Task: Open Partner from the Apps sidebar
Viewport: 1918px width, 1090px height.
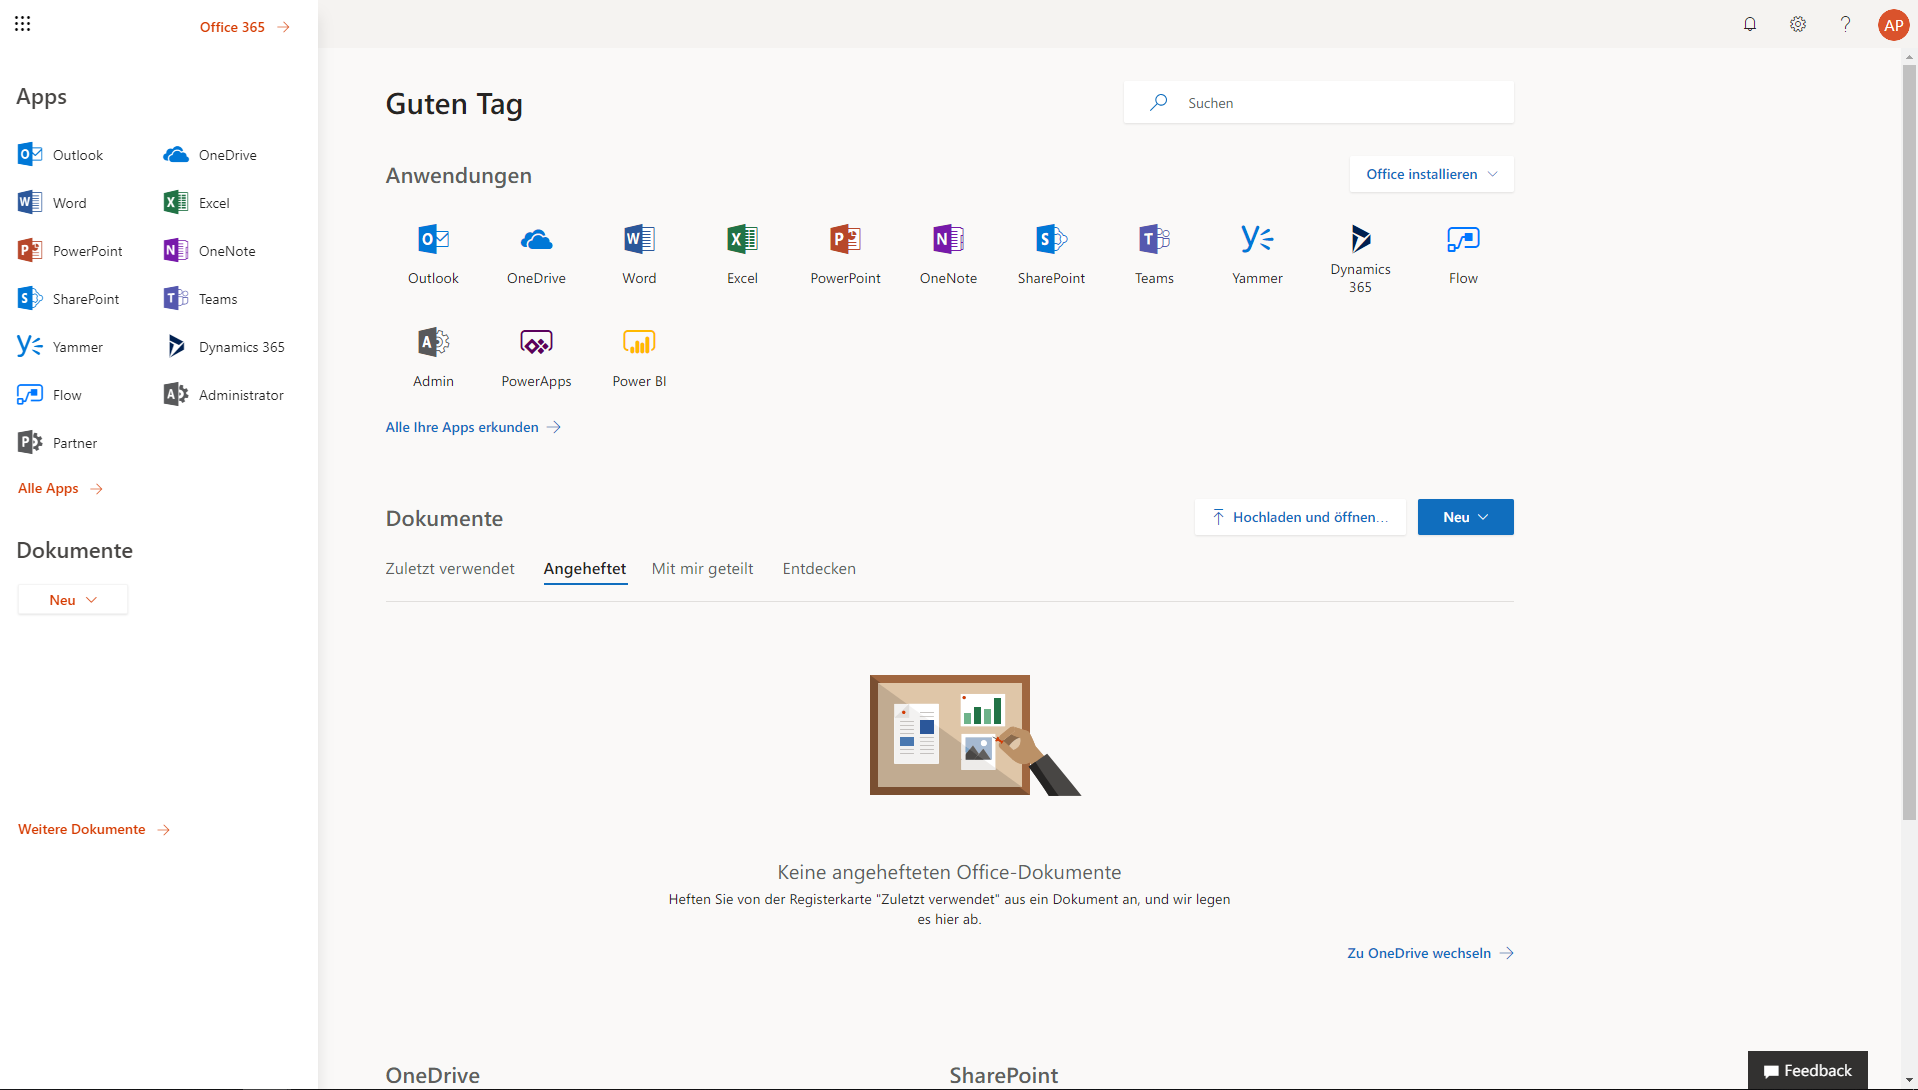Action: (x=57, y=443)
